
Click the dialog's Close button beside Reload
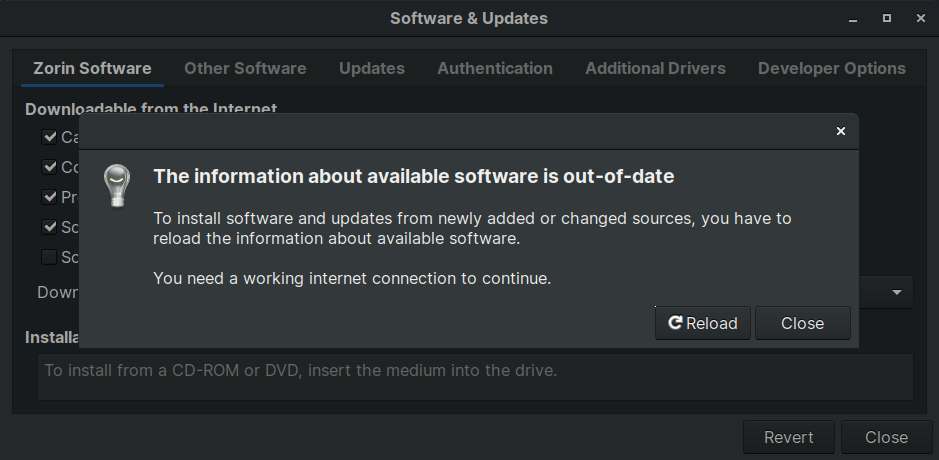pos(802,323)
